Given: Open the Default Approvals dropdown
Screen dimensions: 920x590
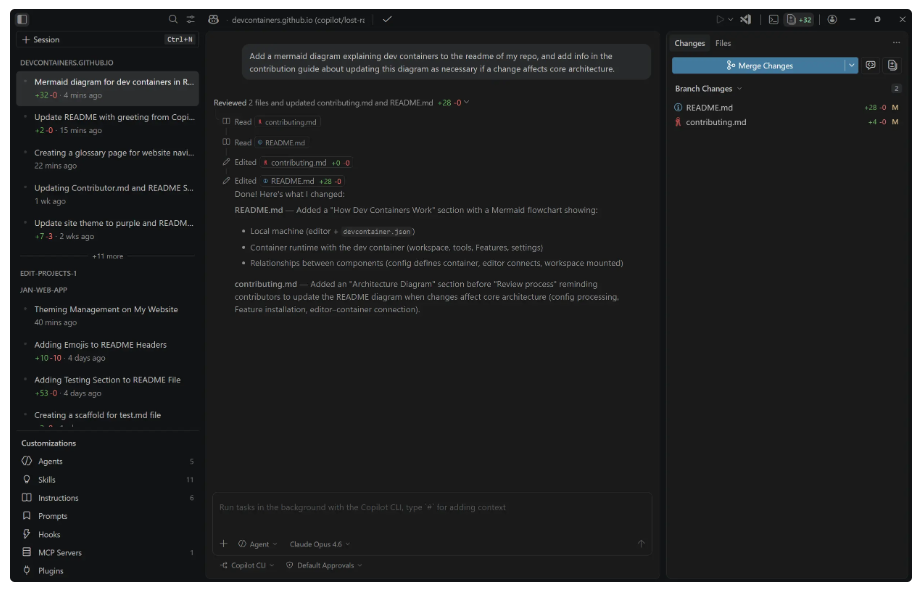Looking at the screenshot, I should tap(324, 565).
